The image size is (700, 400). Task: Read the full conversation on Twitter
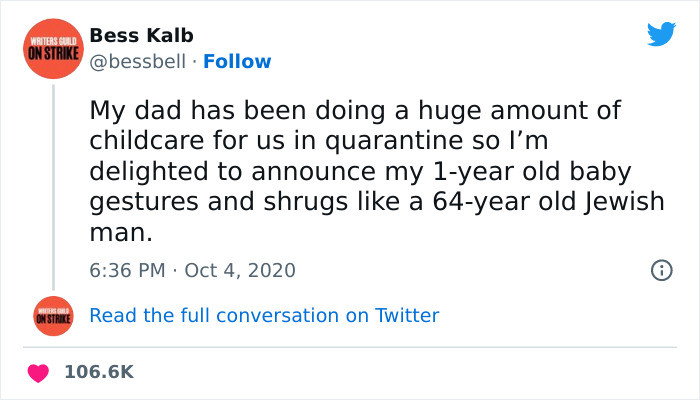264,315
